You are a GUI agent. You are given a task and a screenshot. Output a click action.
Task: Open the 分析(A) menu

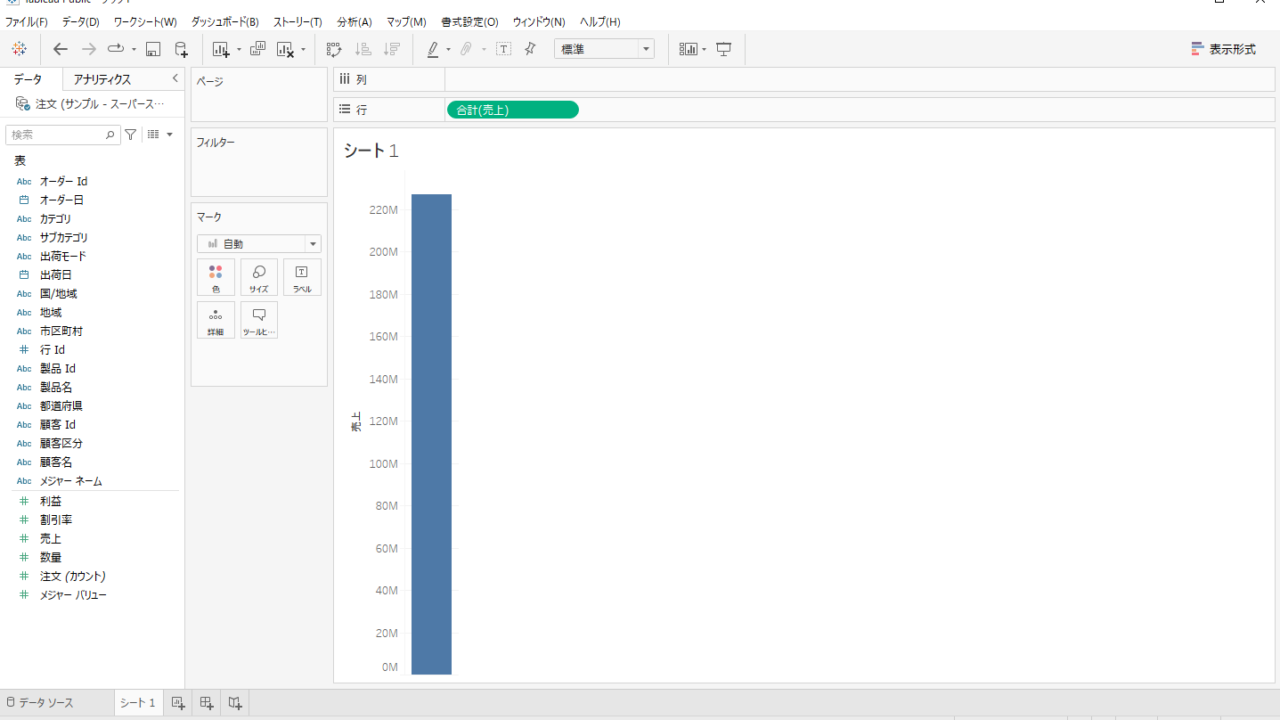click(354, 22)
